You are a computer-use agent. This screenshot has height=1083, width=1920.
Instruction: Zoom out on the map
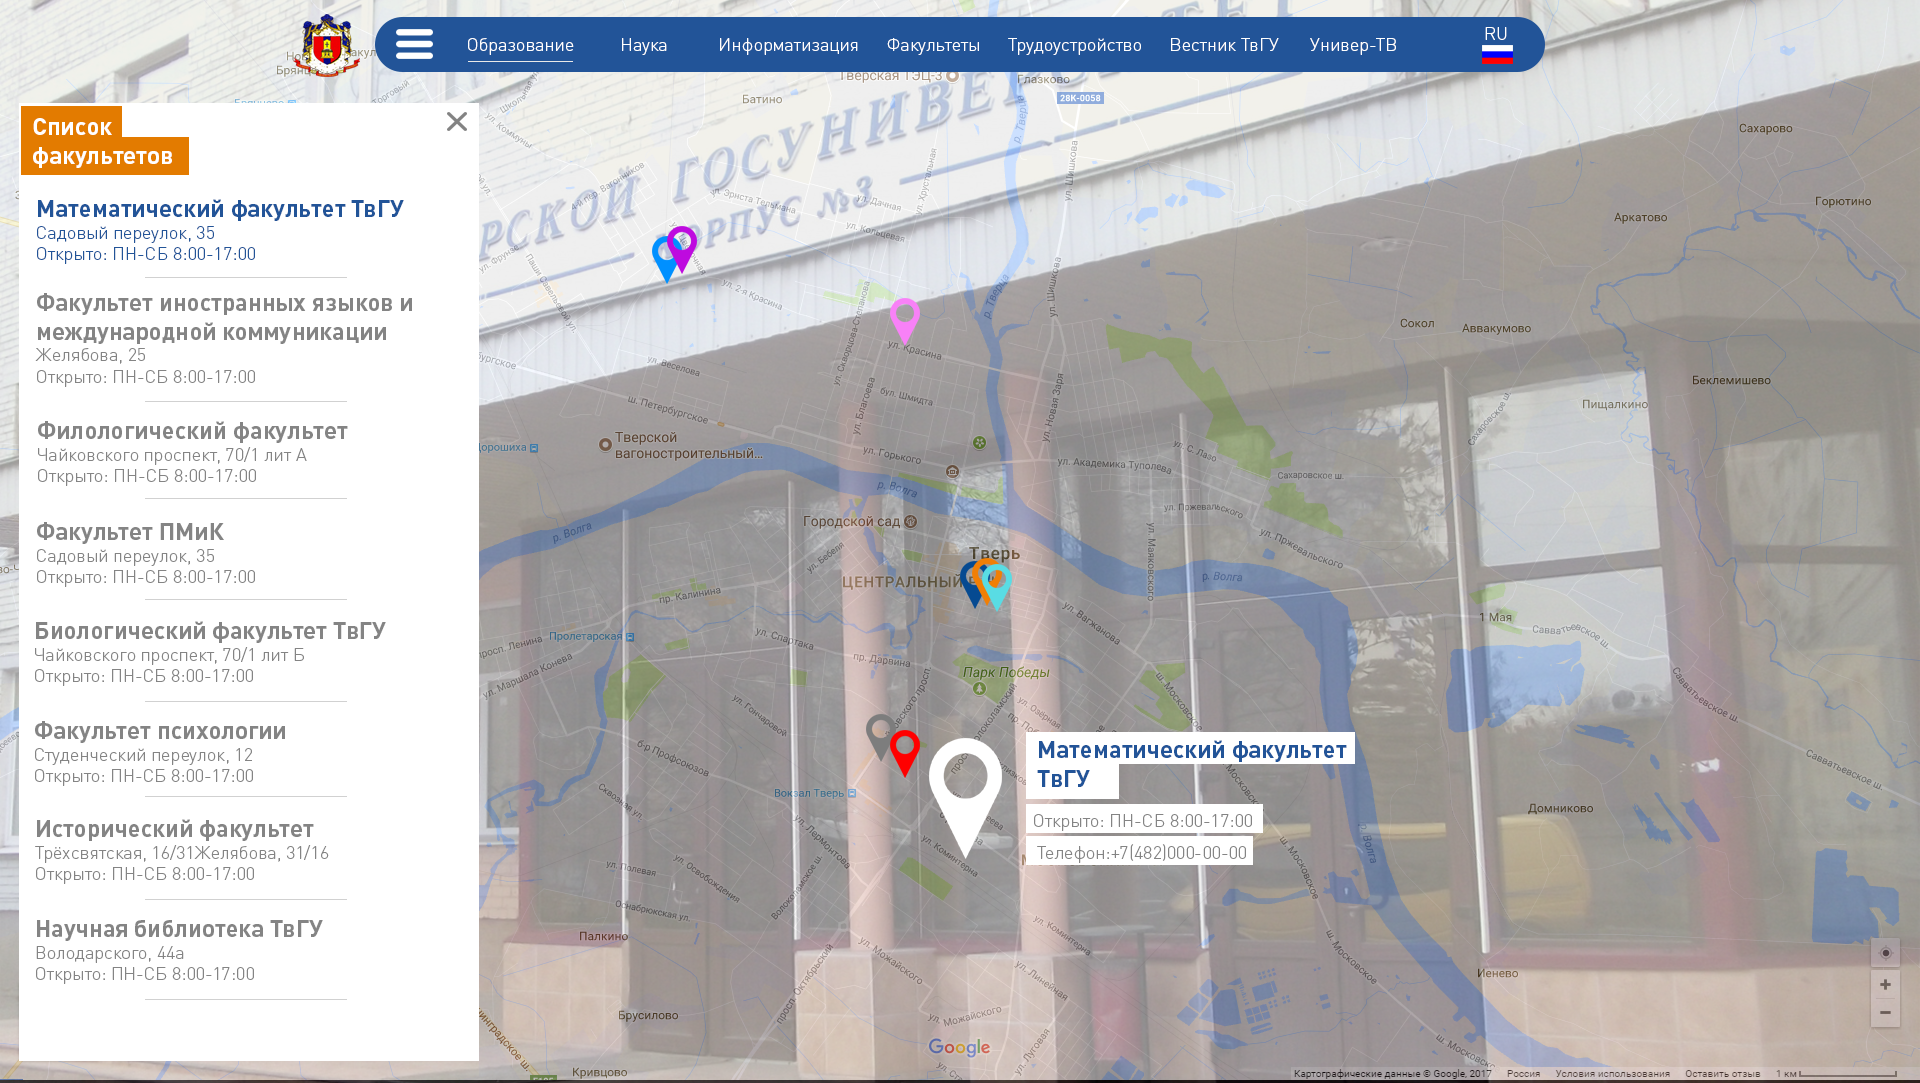coord(1885,1013)
